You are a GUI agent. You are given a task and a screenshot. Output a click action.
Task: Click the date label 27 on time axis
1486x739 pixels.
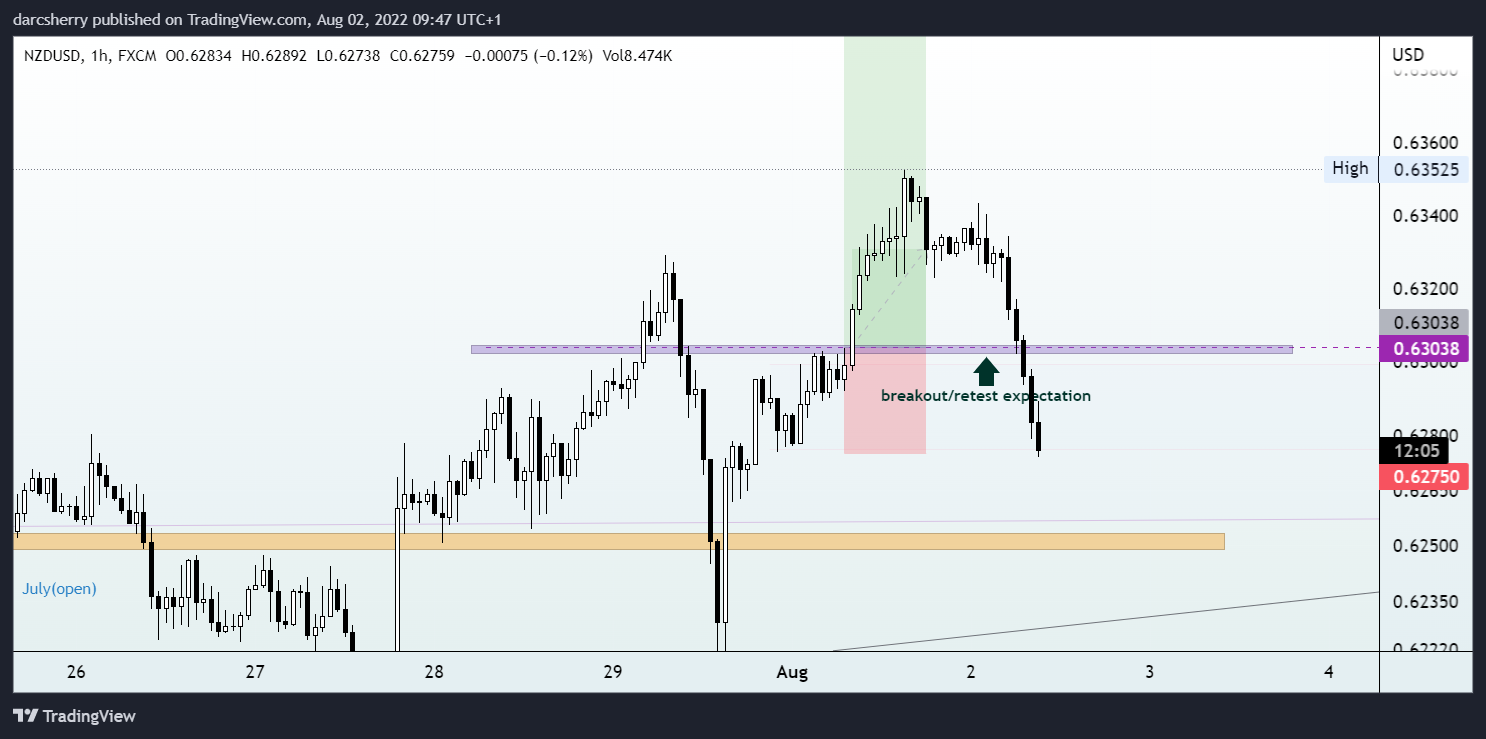(x=255, y=672)
